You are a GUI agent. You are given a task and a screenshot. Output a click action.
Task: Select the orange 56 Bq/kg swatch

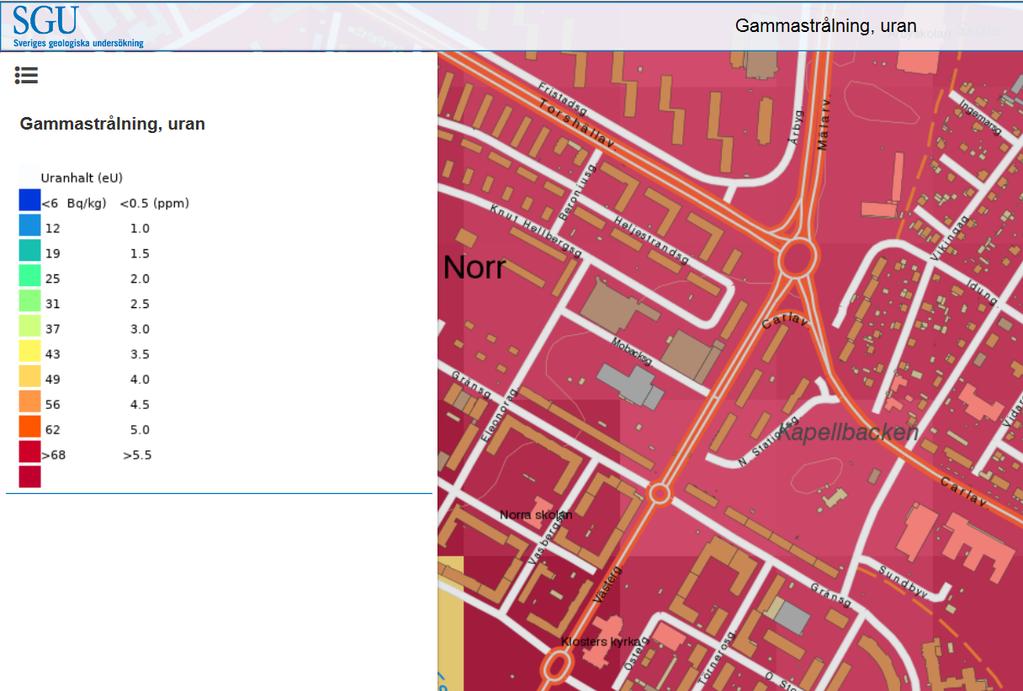tap(30, 401)
